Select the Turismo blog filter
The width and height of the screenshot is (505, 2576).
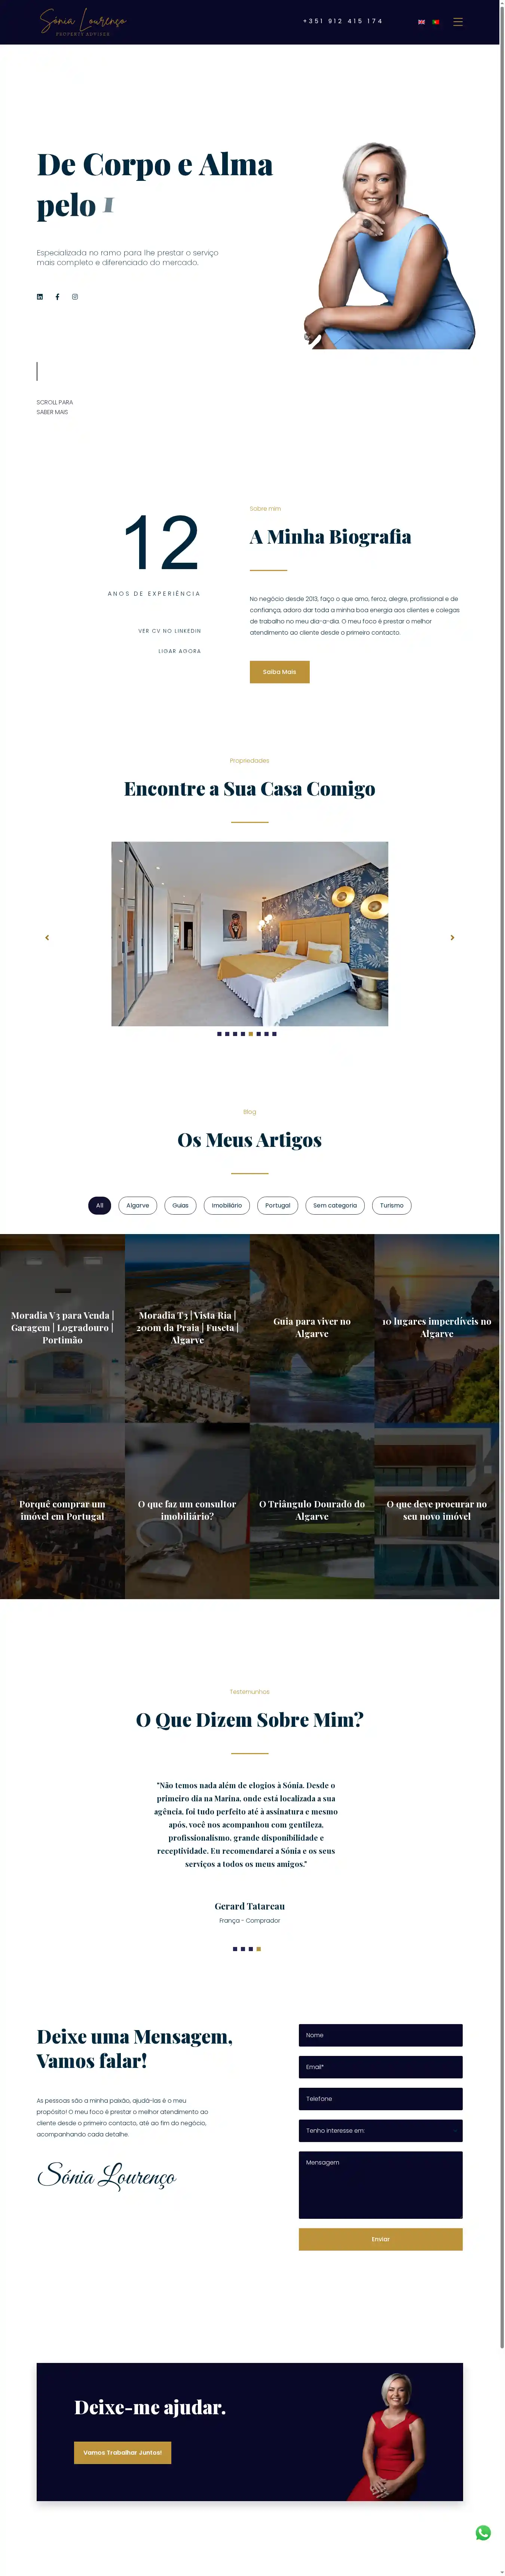pos(392,1205)
